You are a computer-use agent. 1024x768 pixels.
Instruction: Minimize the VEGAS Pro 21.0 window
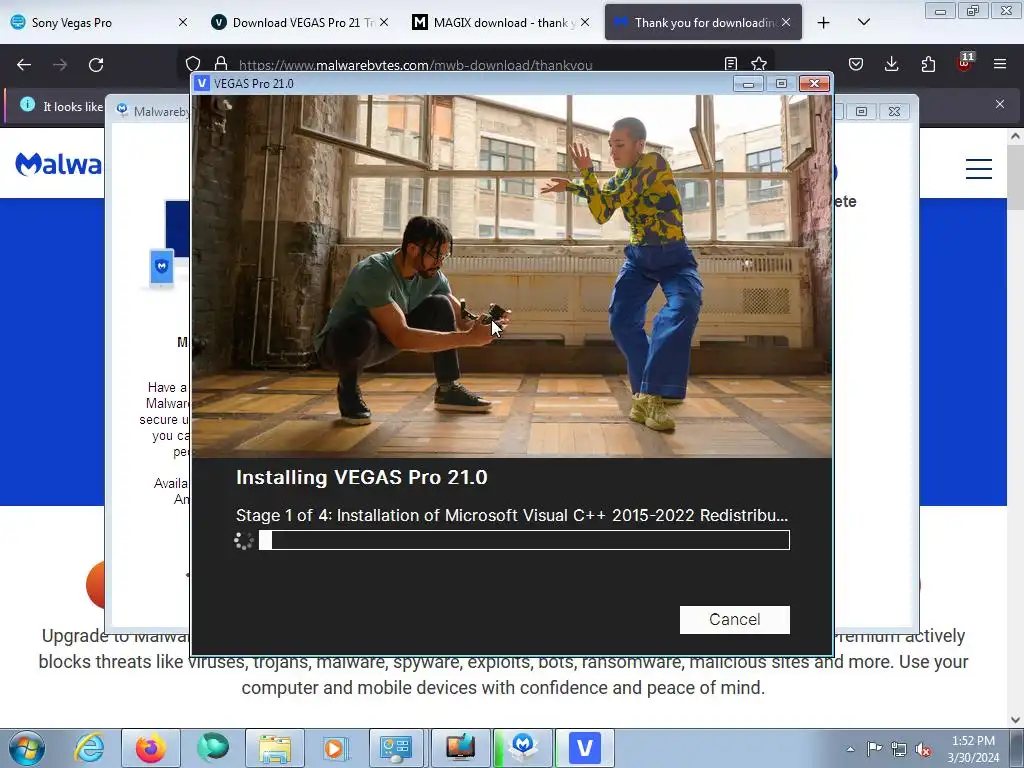[748, 84]
